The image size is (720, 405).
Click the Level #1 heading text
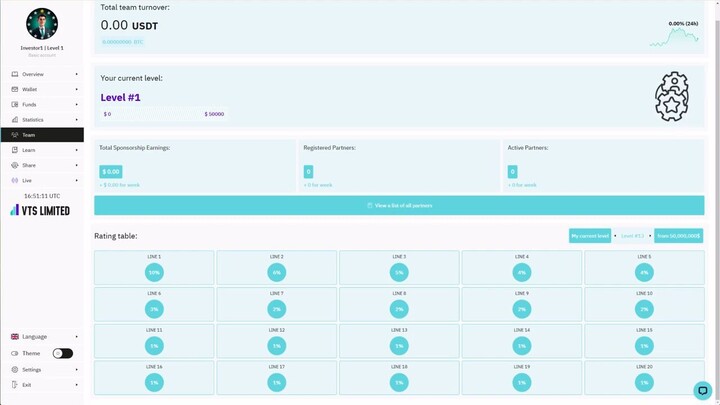(x=120, y=97)
